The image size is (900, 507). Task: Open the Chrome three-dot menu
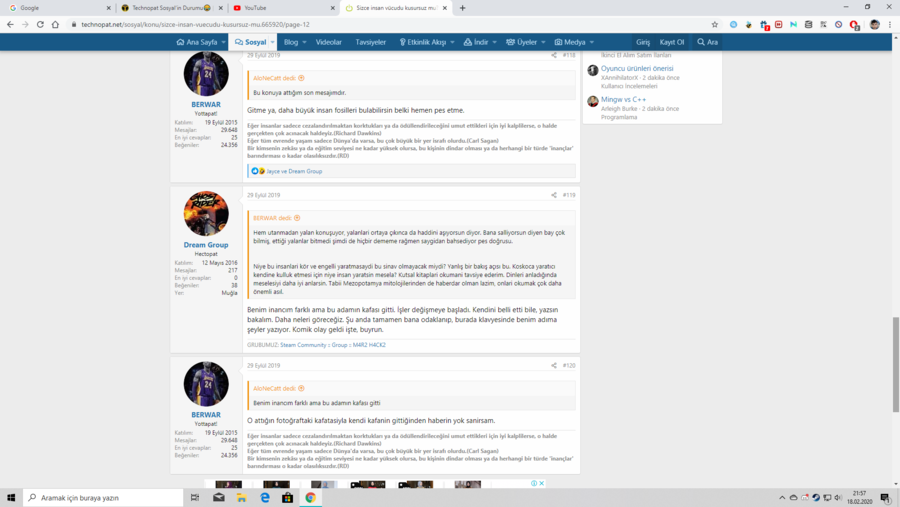[890, 25]
